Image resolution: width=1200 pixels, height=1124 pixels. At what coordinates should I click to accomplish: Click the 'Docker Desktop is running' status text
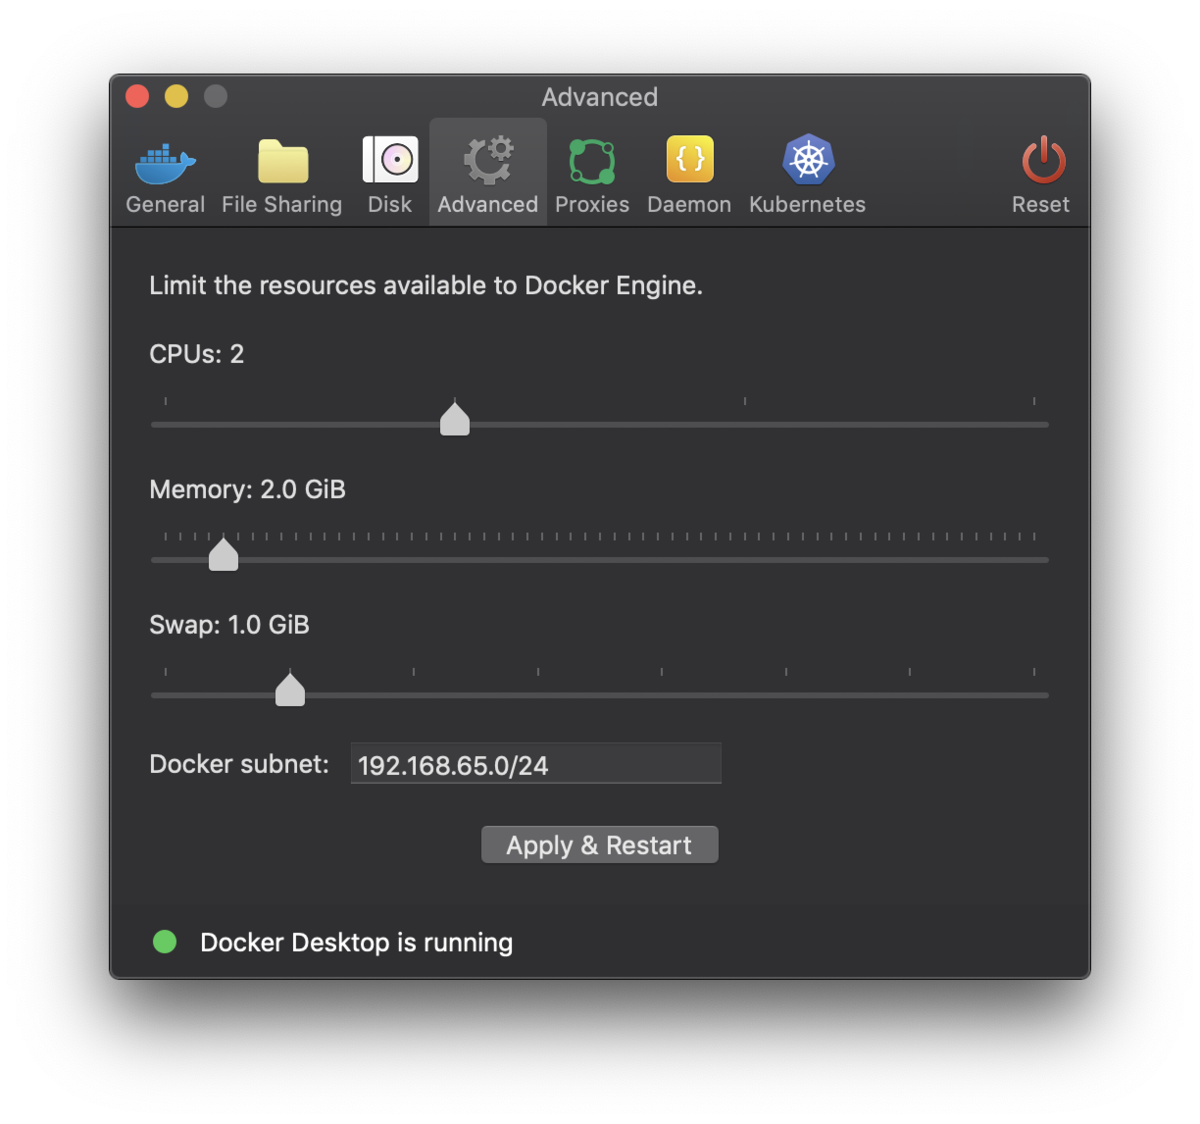(356, 943)
